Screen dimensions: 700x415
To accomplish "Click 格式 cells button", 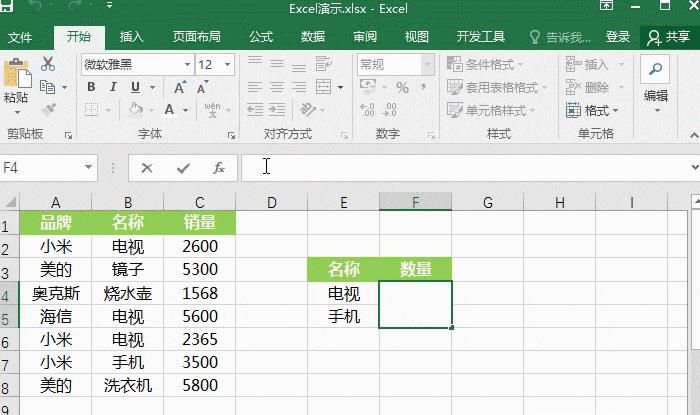I will click(592, 110).
